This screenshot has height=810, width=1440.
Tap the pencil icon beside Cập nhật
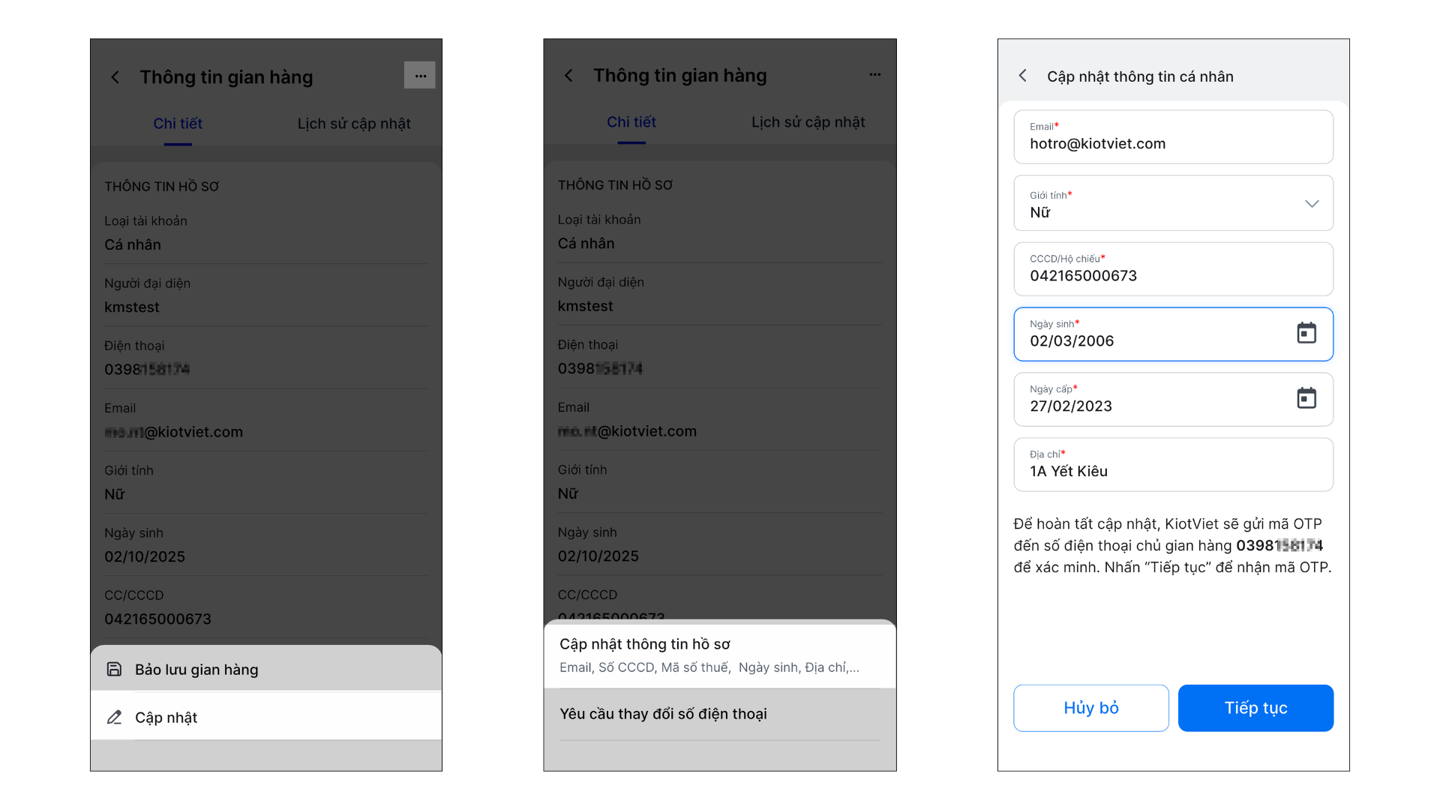[x=114, y=717]
